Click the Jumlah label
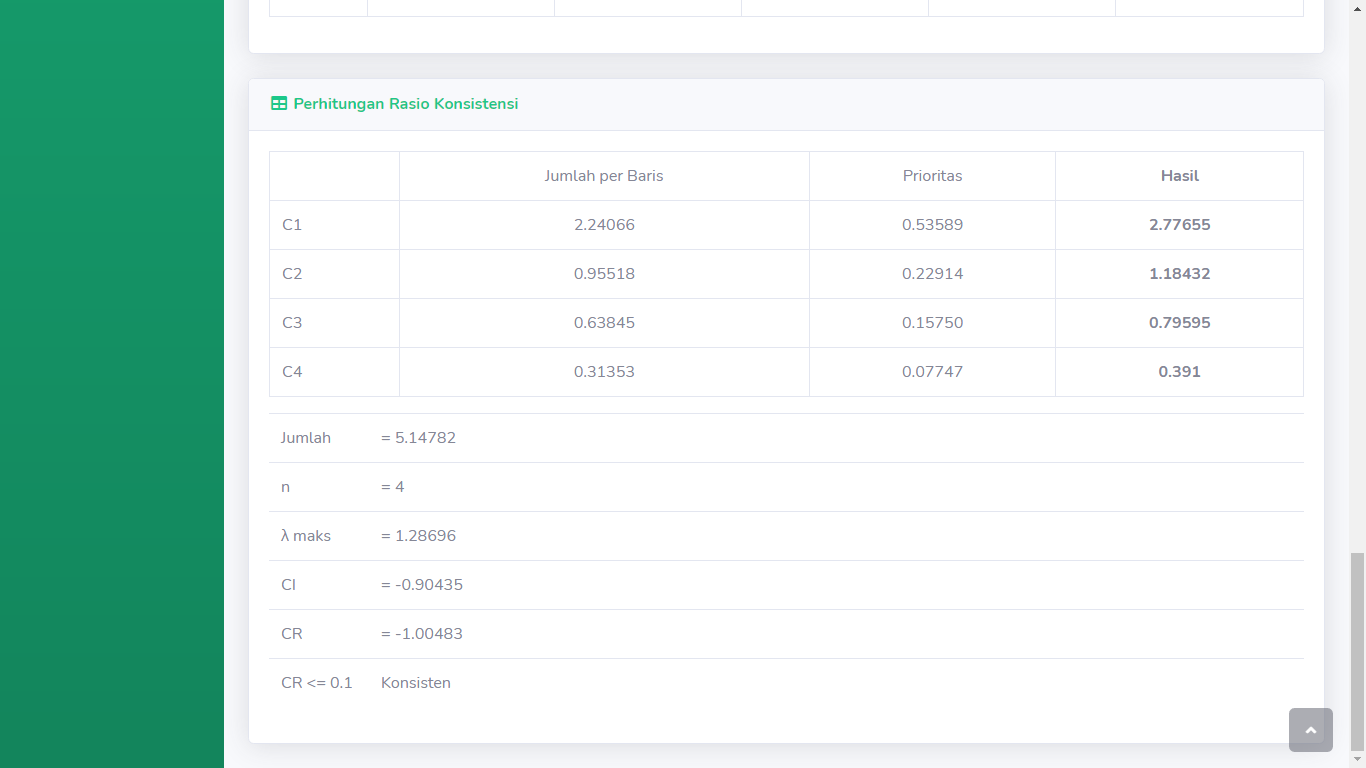 (x=306, y=438)
